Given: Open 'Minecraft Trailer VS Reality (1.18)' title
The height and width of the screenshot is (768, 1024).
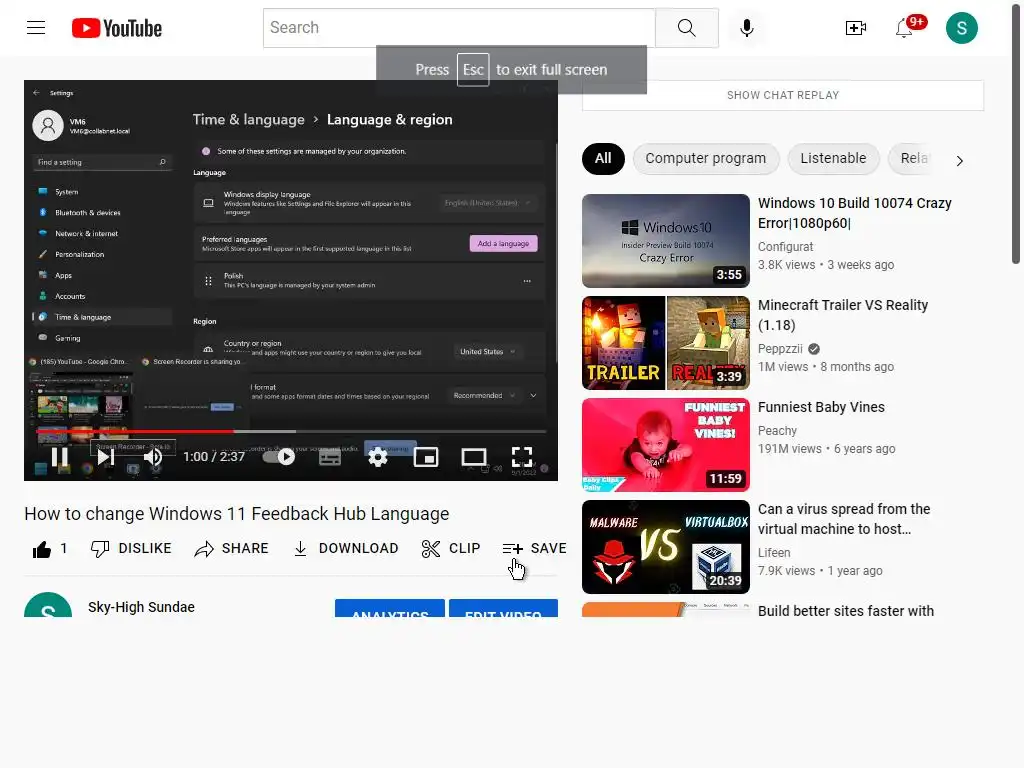Looking at the screenshot, I should [x=843, y=315].
